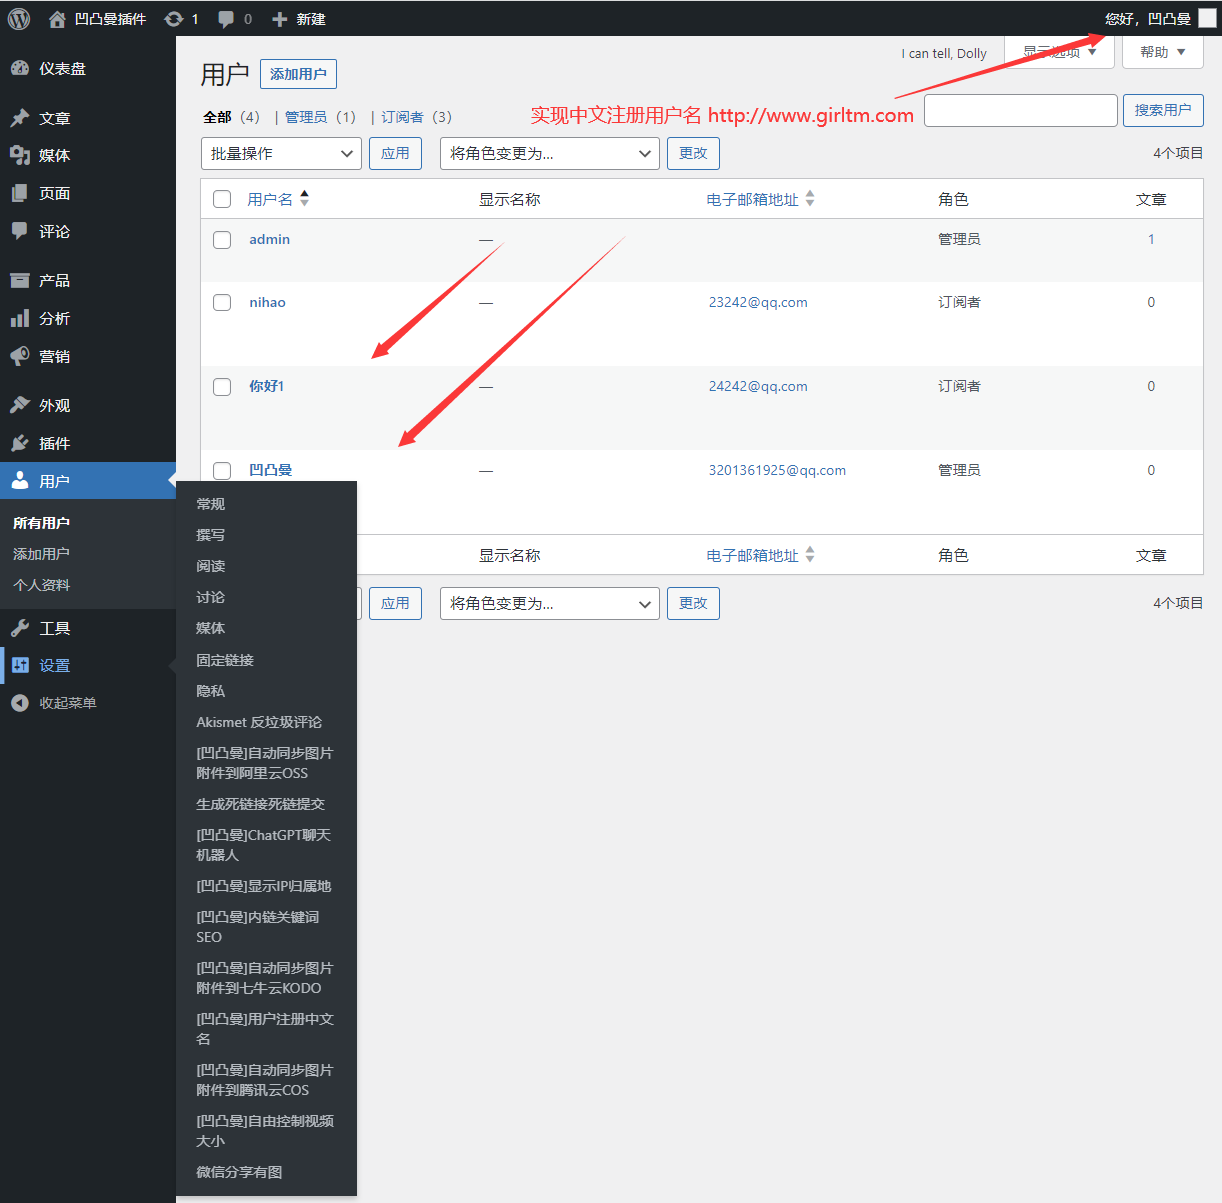Click the Plugins plug icon in sidebar

click(20, 443)
